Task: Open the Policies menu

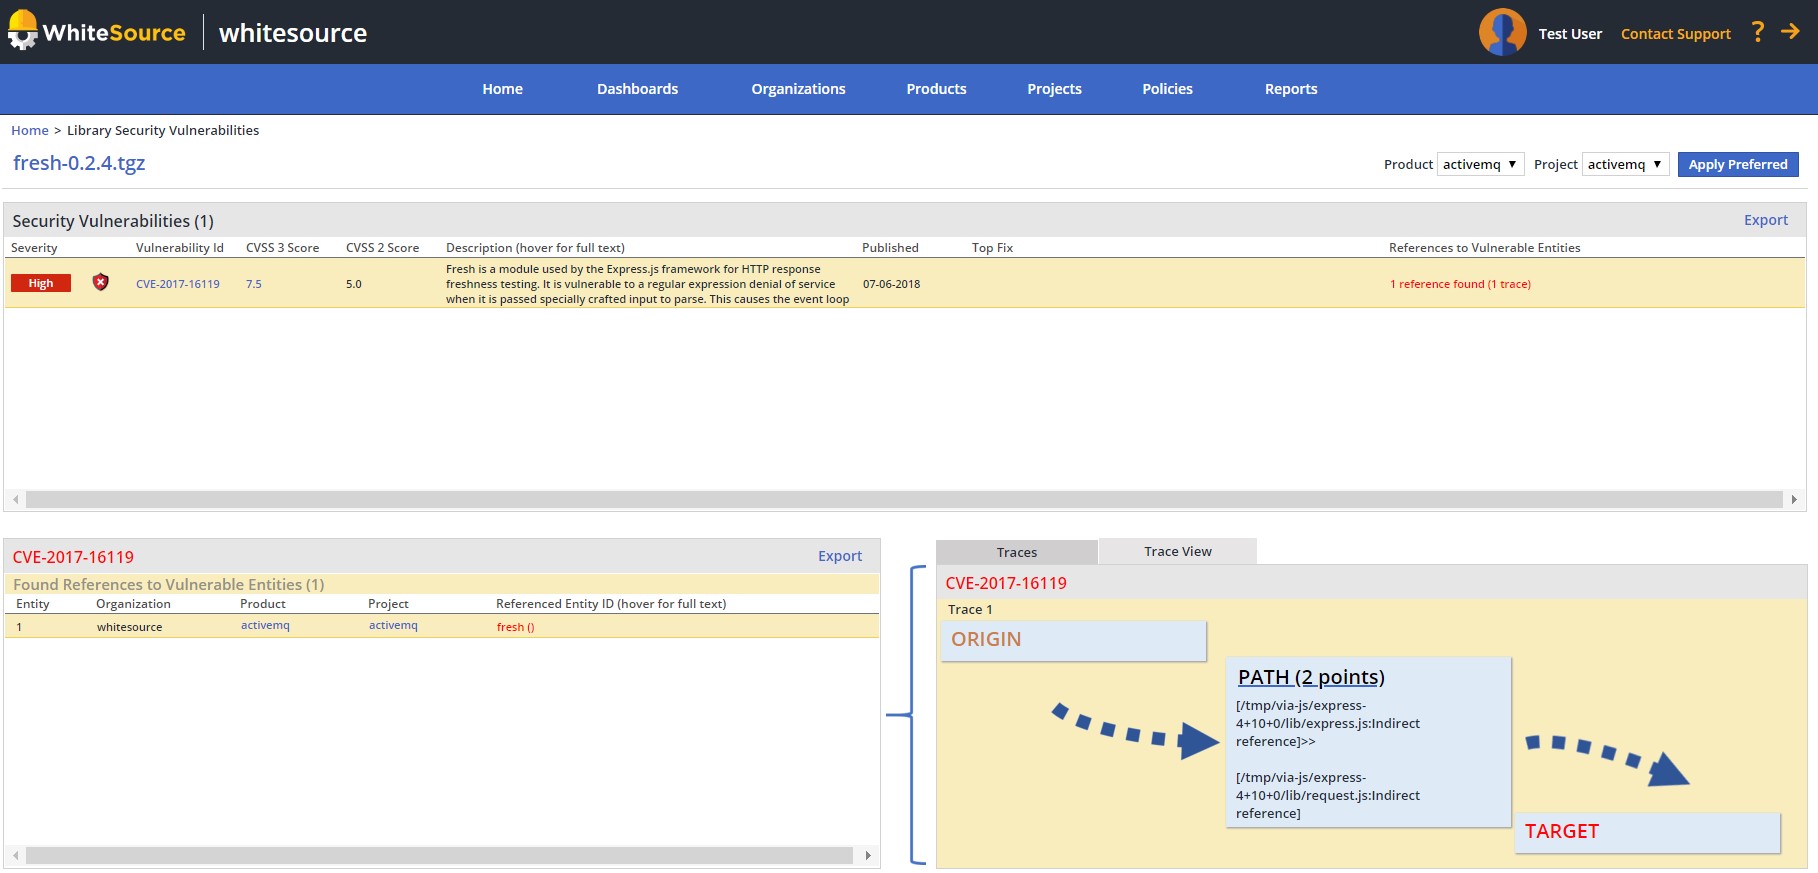Action: [1167, 89]
